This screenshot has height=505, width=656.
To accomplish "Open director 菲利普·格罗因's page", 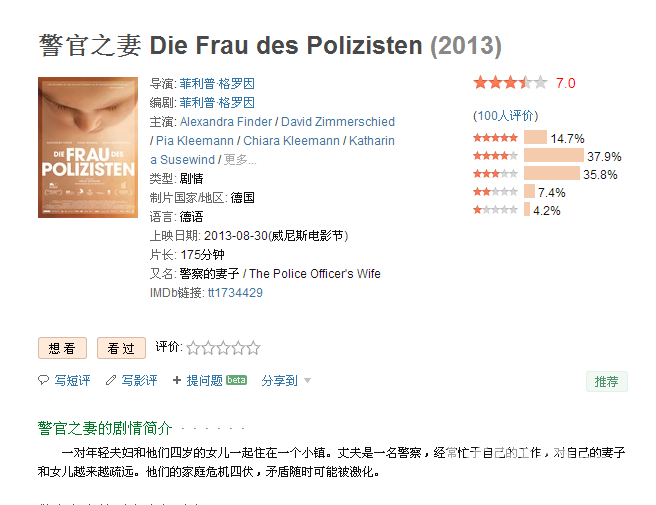I will [x=217, y=84].
